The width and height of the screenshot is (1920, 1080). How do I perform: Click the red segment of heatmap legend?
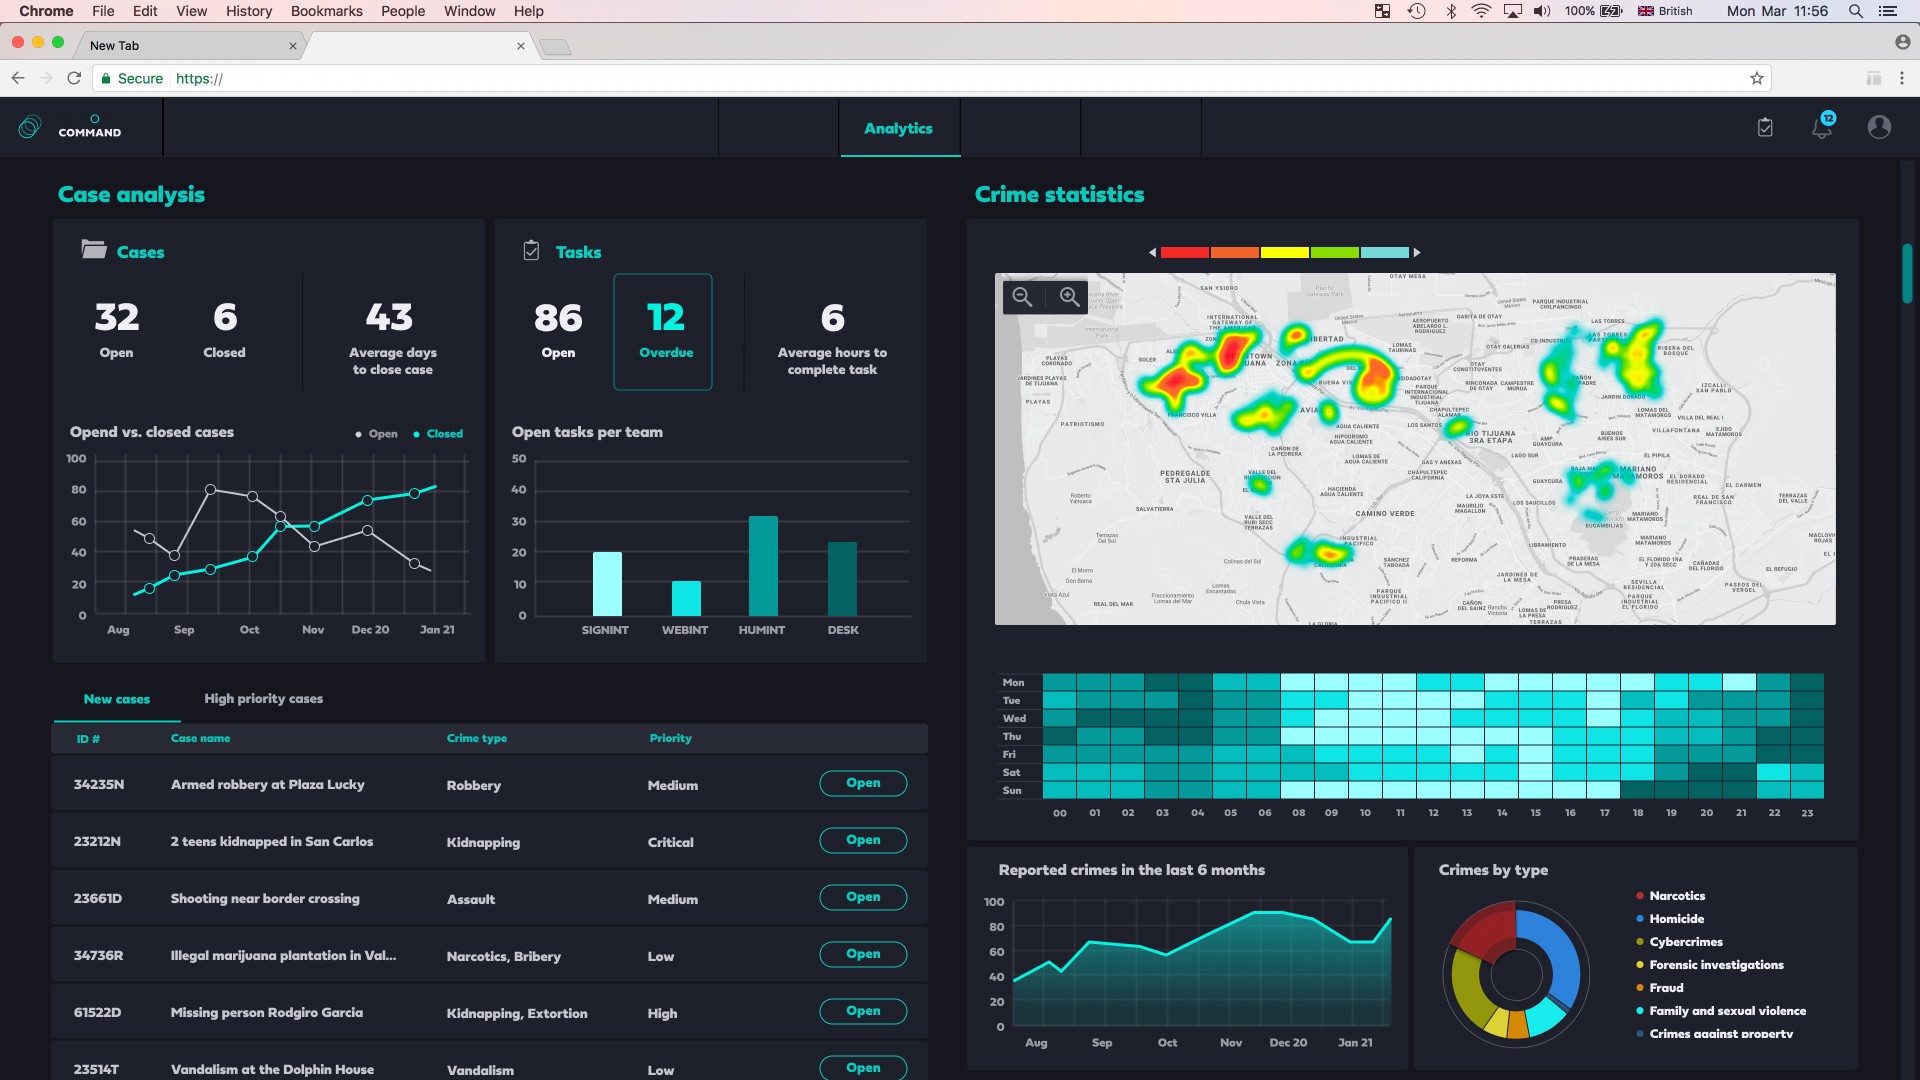(1185, 253)
